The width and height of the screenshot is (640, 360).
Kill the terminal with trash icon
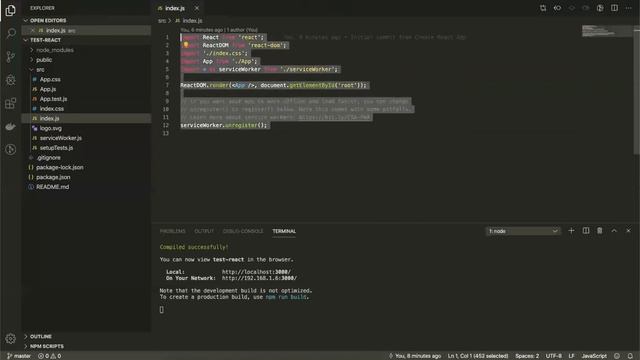(600, 231)
